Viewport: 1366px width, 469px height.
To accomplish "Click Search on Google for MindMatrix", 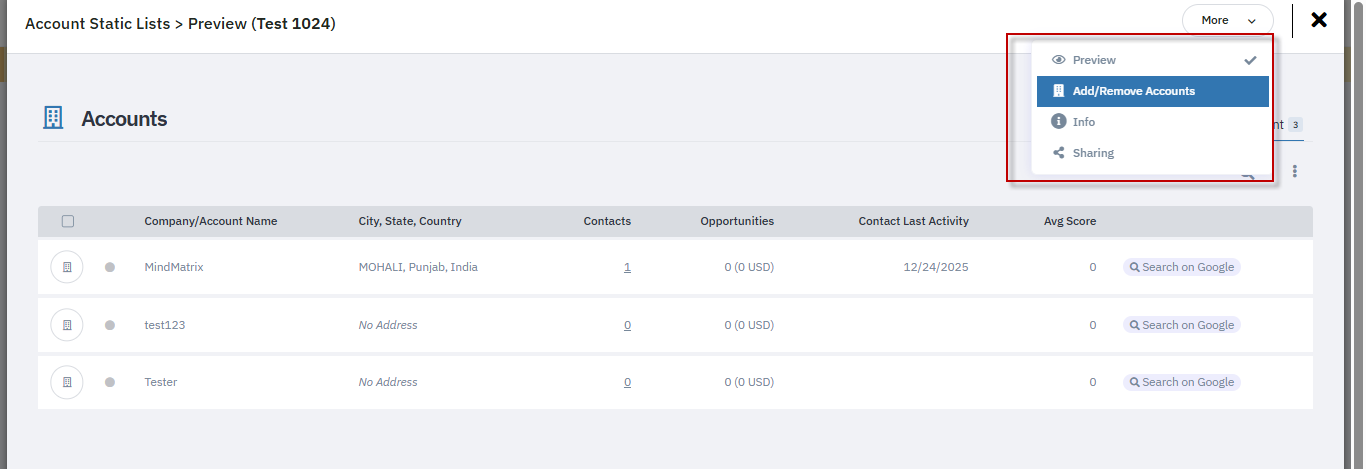I will (1181, 267).
